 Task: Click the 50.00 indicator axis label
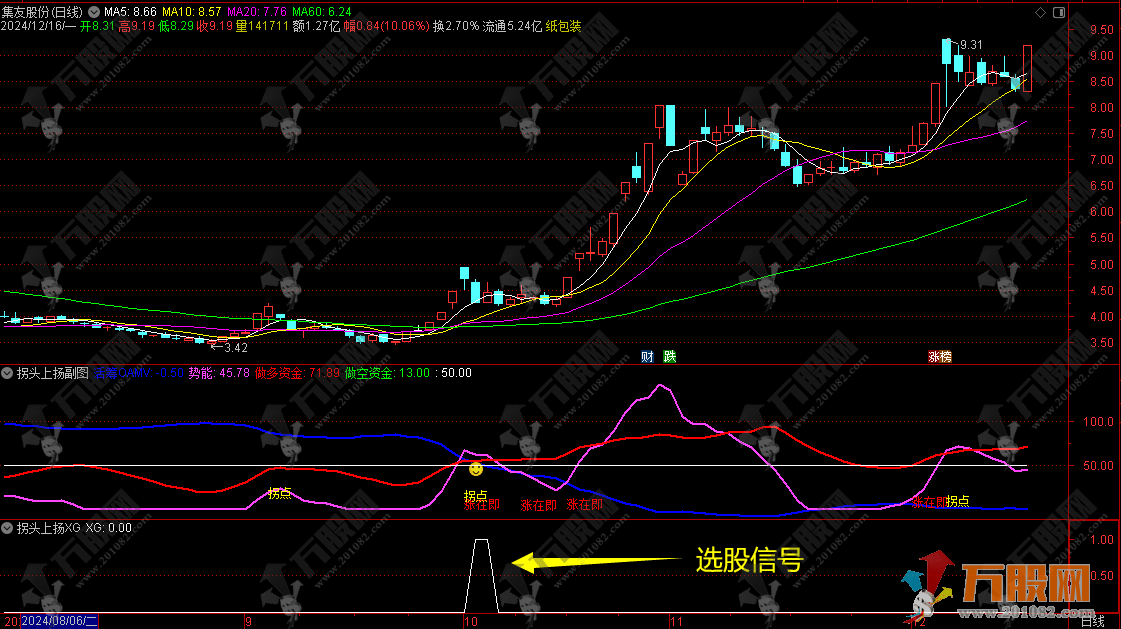tap(1099, 466)
